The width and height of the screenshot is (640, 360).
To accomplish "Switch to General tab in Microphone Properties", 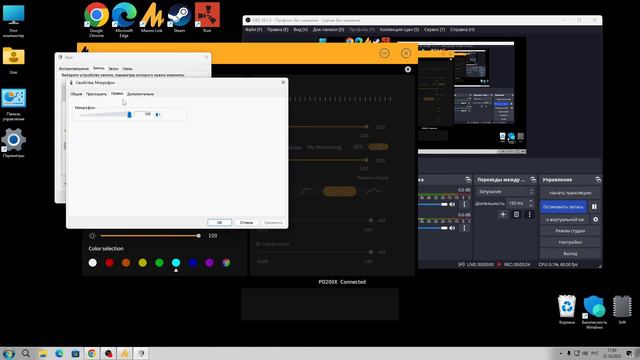I will coord(76,94).
